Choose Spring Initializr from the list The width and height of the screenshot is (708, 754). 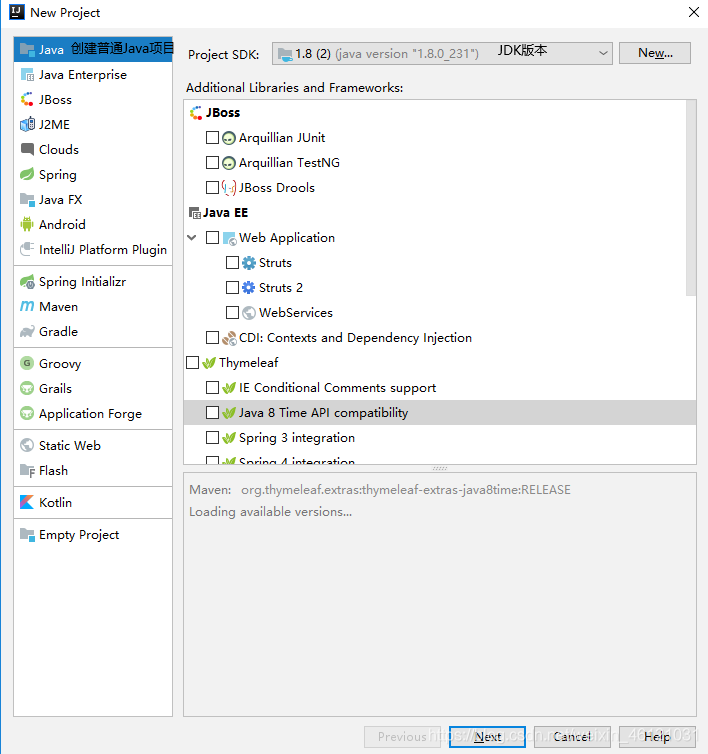pos(93,282)
